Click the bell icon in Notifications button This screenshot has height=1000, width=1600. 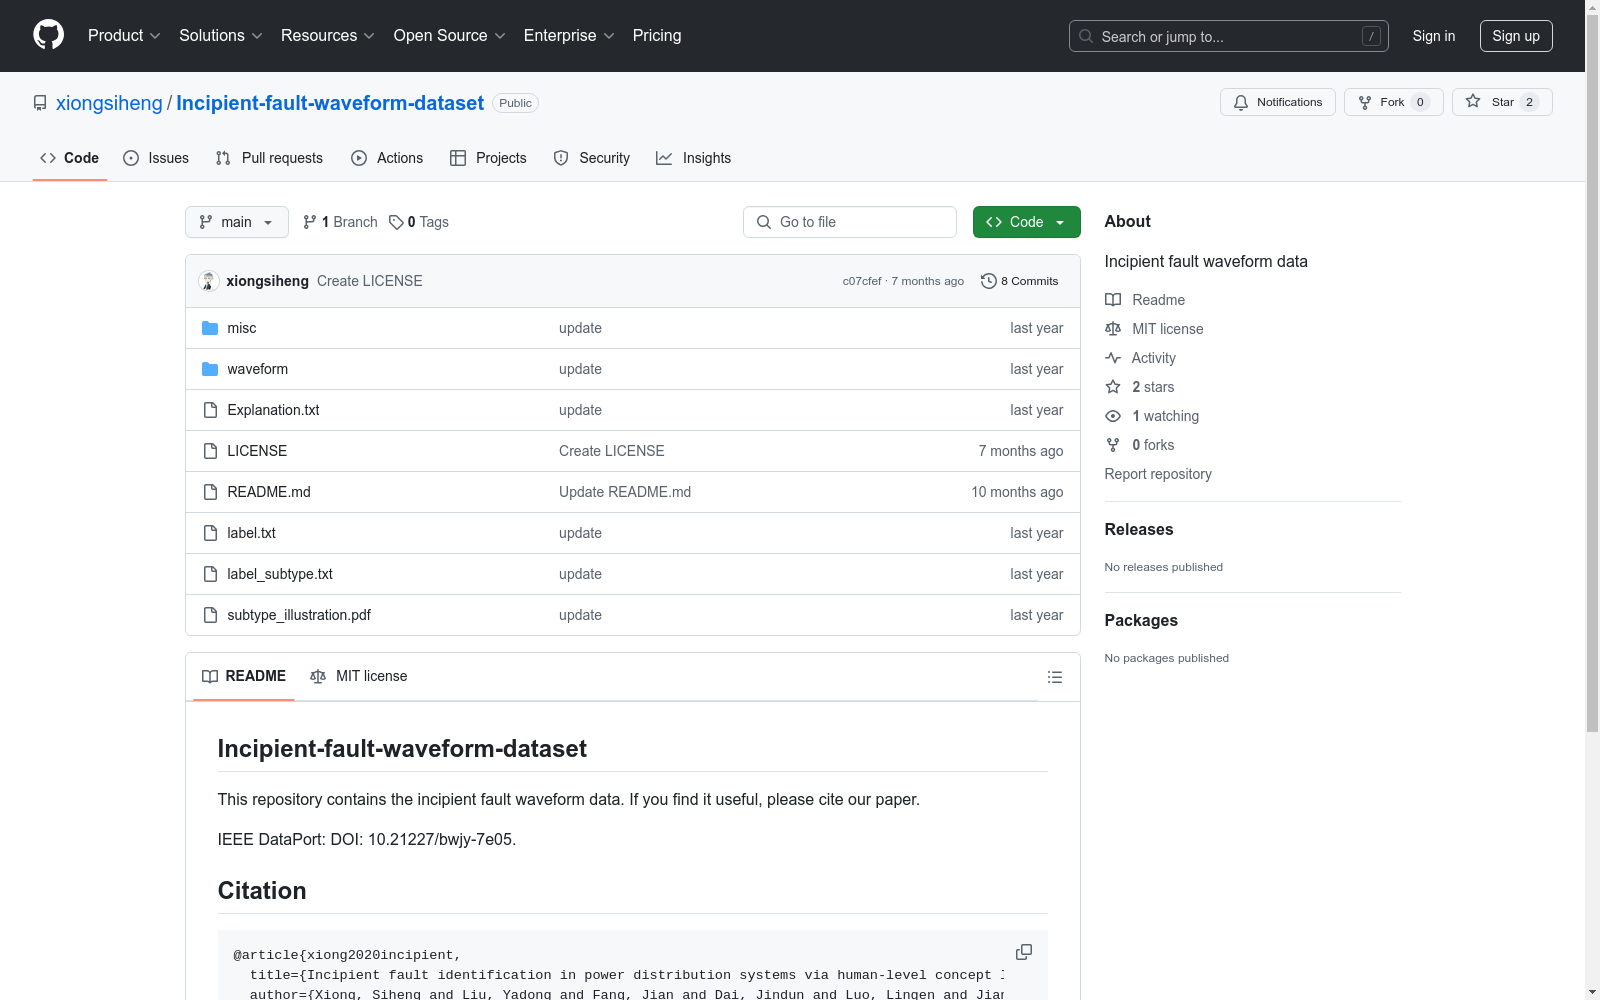click(x=1241, y=102)
